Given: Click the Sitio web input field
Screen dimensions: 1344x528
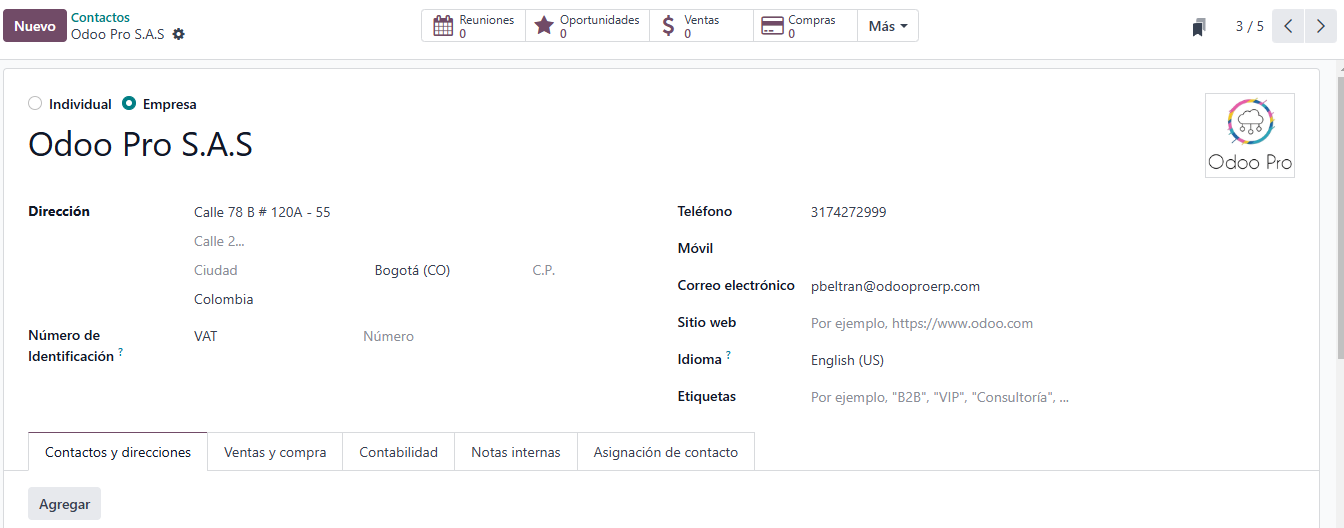Looking at the screenshot, I should (1050, 323).
